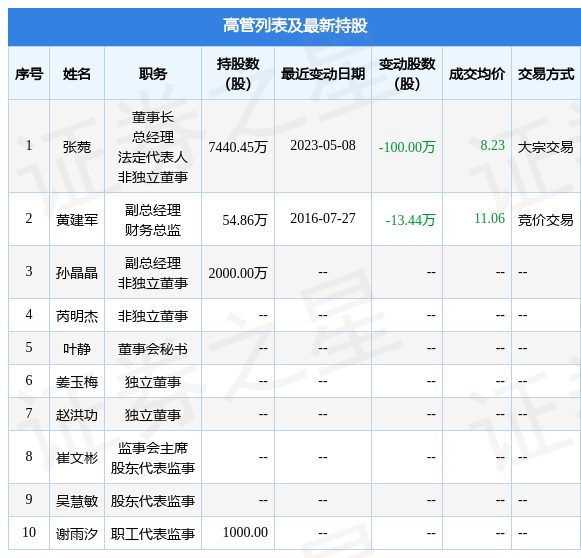581x558 pixels.
Task: Click the name 叶静 in row 5
Action: point(77,349)
